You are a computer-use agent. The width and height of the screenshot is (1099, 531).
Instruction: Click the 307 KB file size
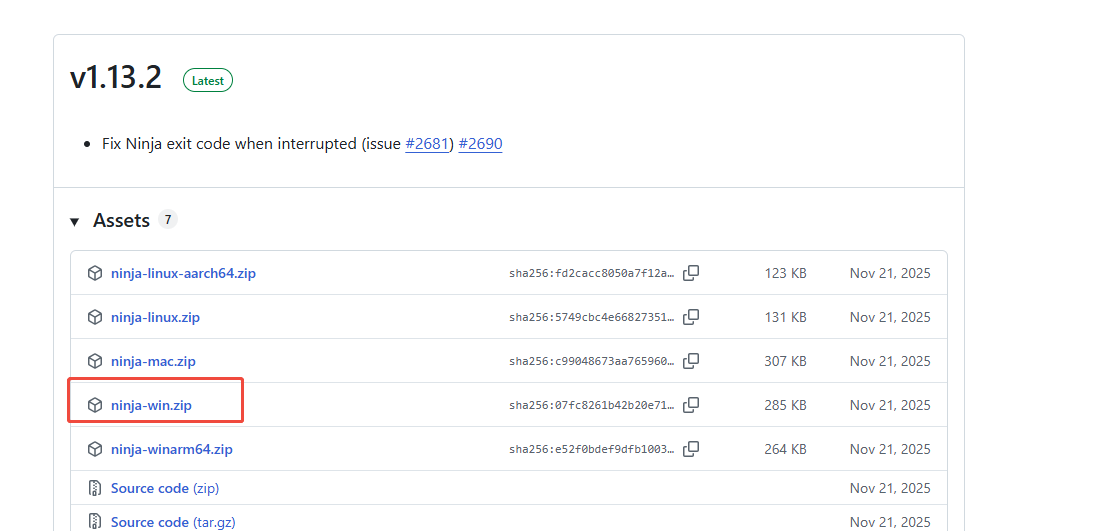pos(786,361)
